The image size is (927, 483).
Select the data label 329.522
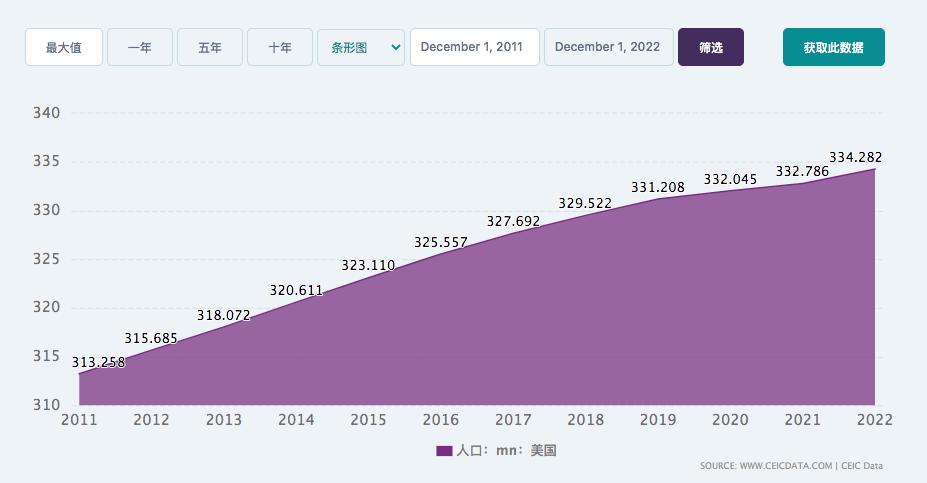coord(585,203)
